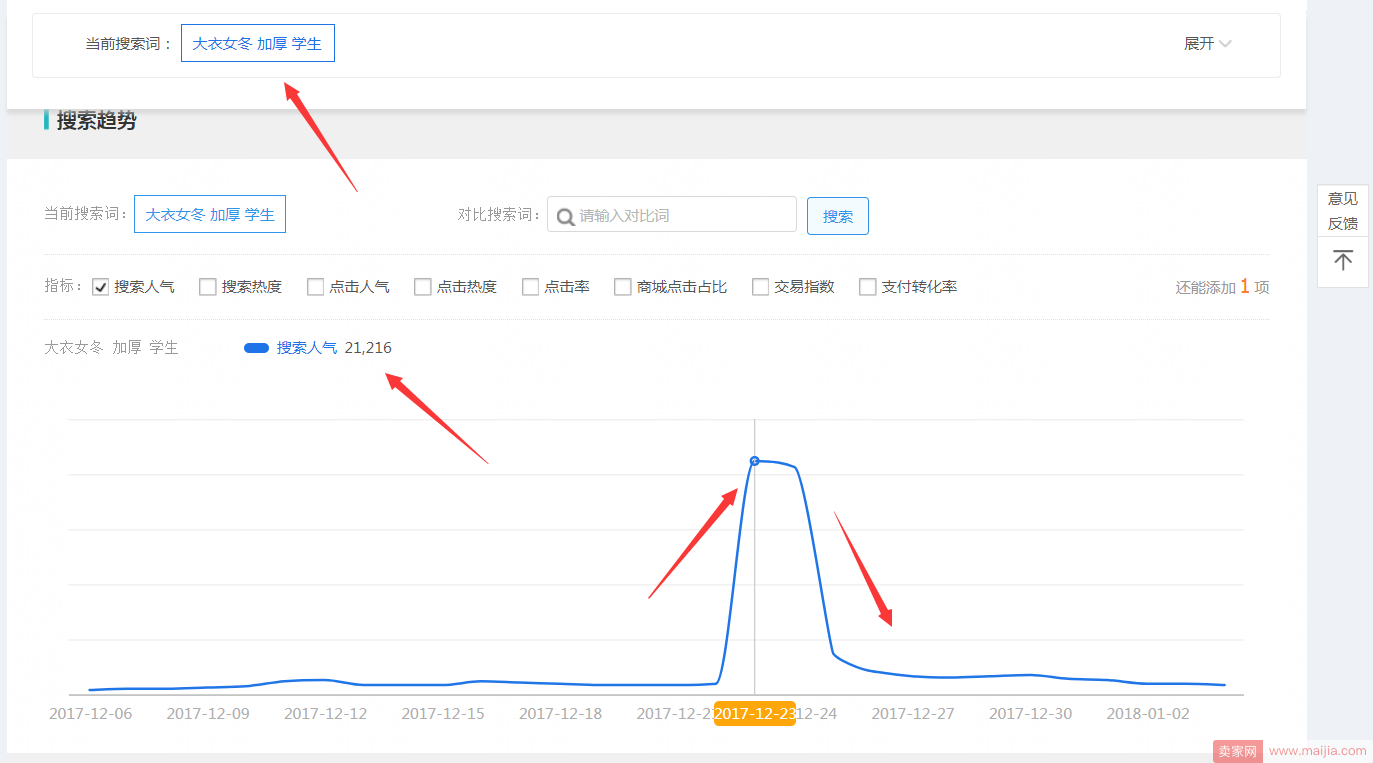
Task: Click the 2017-12-06 axis label
Action: click(x=90, y=714)
